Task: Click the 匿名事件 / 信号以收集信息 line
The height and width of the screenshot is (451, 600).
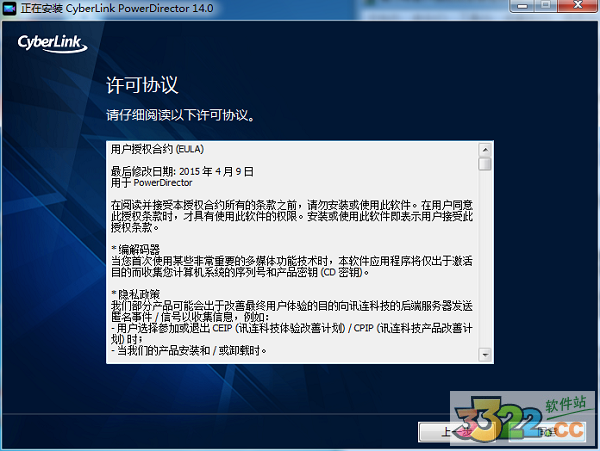Action: [x=190, y=317]
